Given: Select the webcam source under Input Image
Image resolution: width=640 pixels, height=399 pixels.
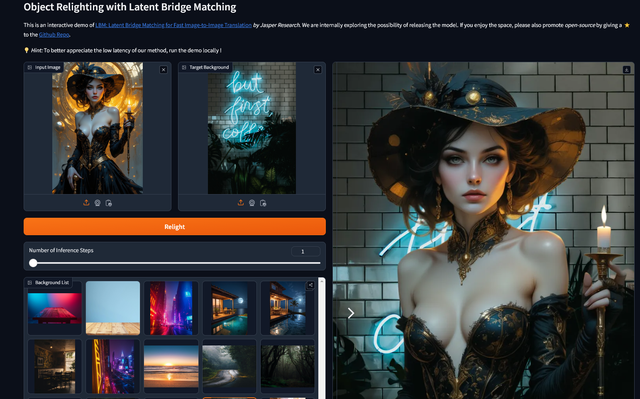Looking at the screenshot, I should (97, 203).
